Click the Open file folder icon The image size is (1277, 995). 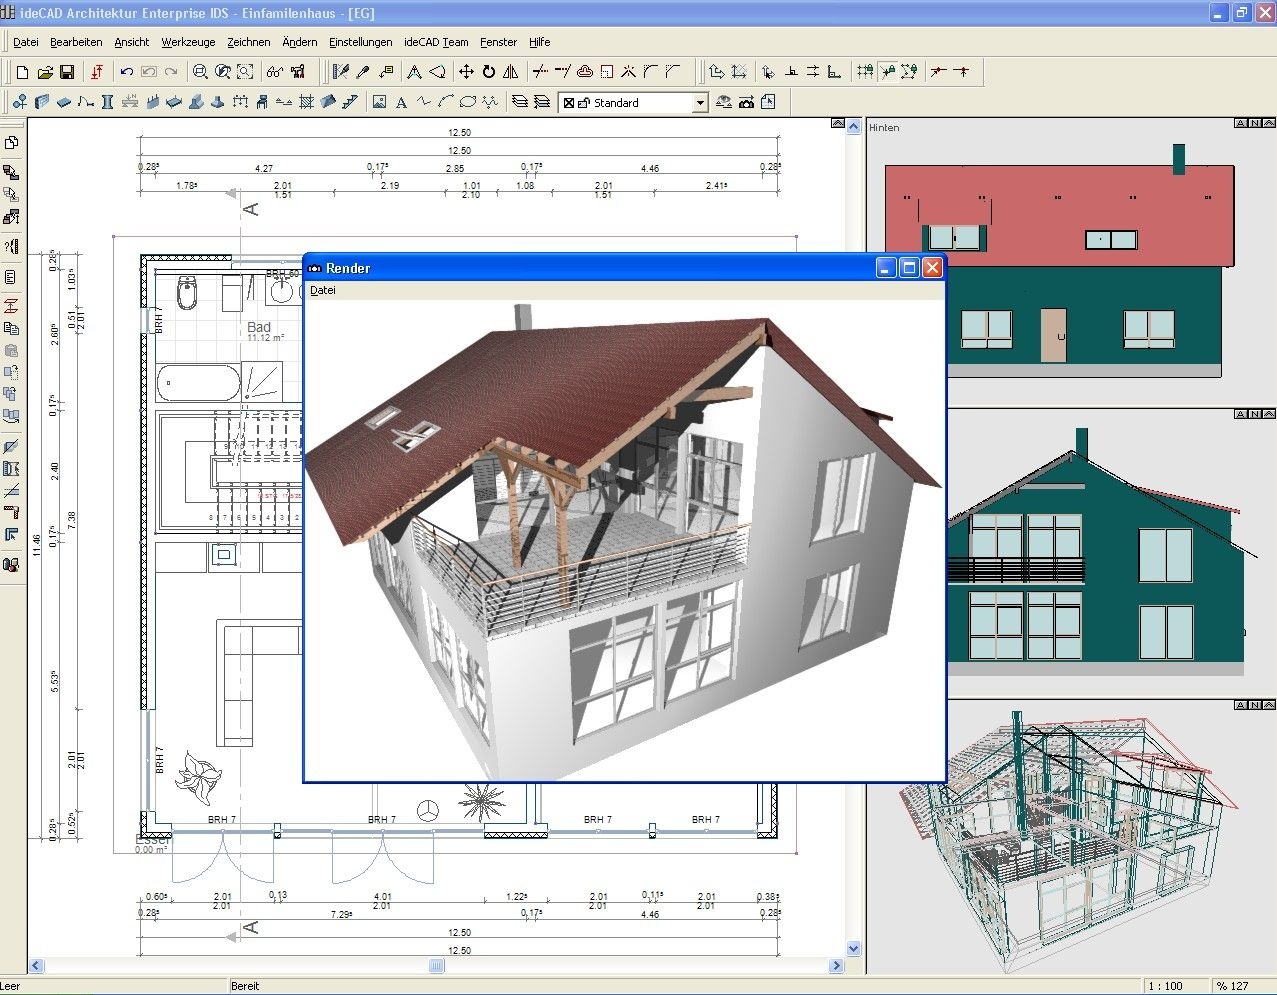coord(45,72)
